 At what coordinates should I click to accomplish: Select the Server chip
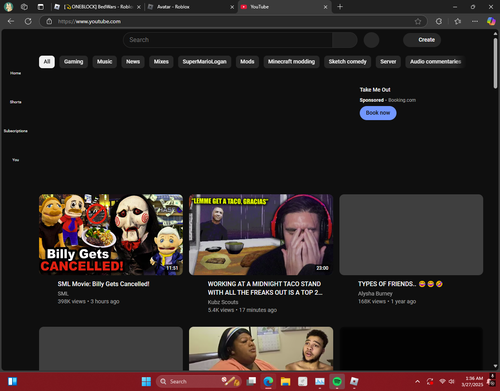pyautogui.click(x=388, y=62)
